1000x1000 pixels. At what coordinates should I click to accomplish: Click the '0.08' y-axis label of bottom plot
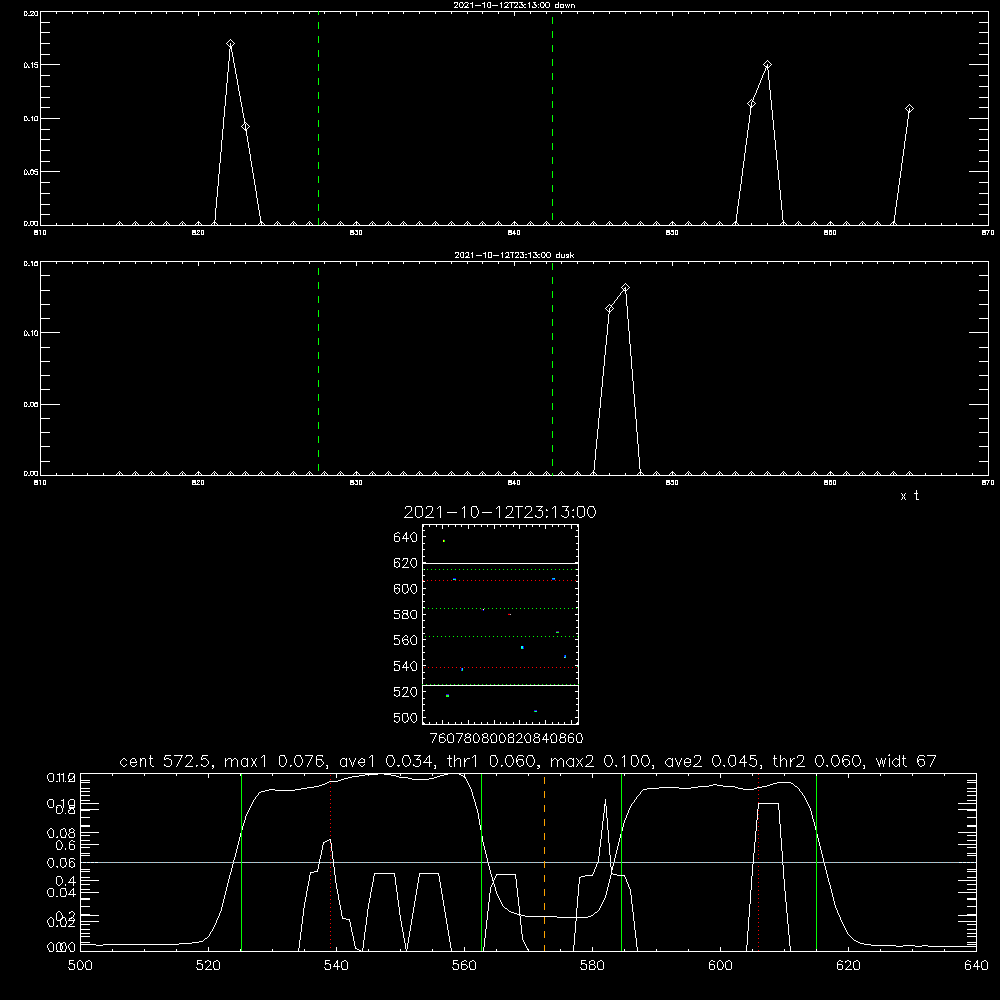61,833
